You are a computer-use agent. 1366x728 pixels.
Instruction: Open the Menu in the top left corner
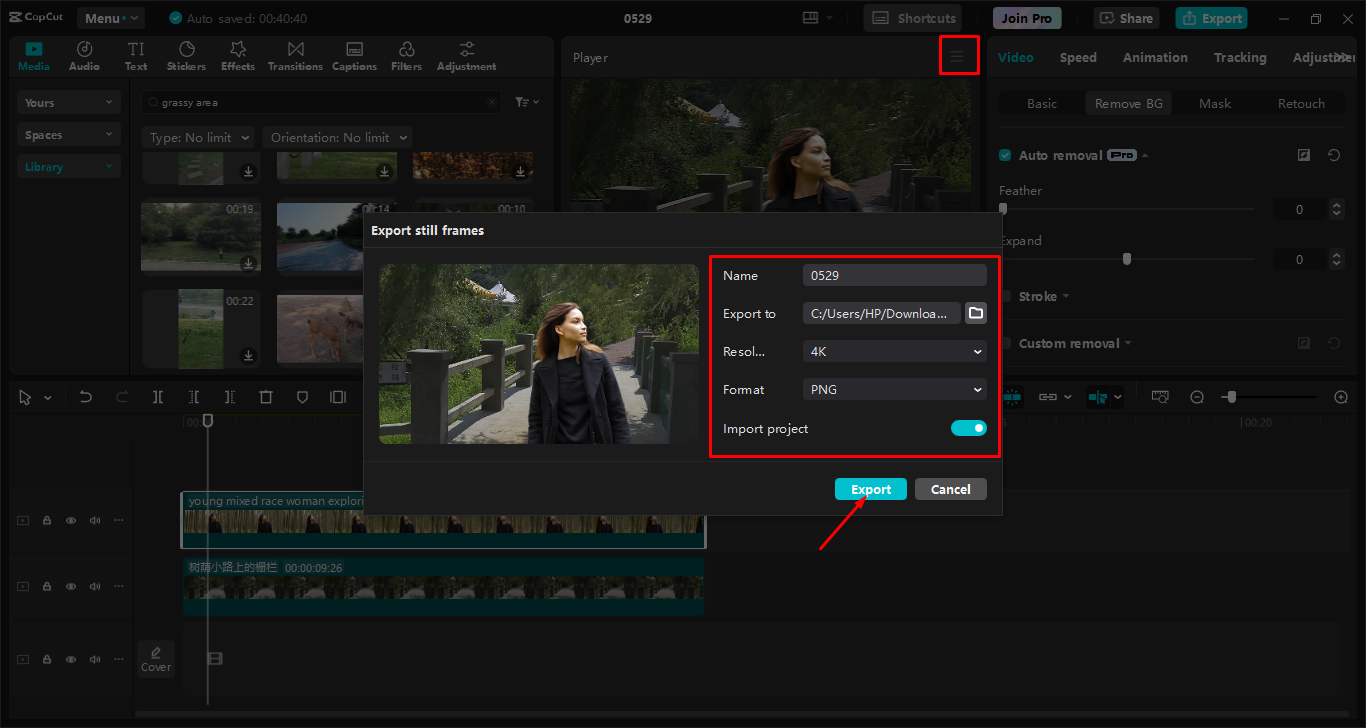click(x=110, y=17)
